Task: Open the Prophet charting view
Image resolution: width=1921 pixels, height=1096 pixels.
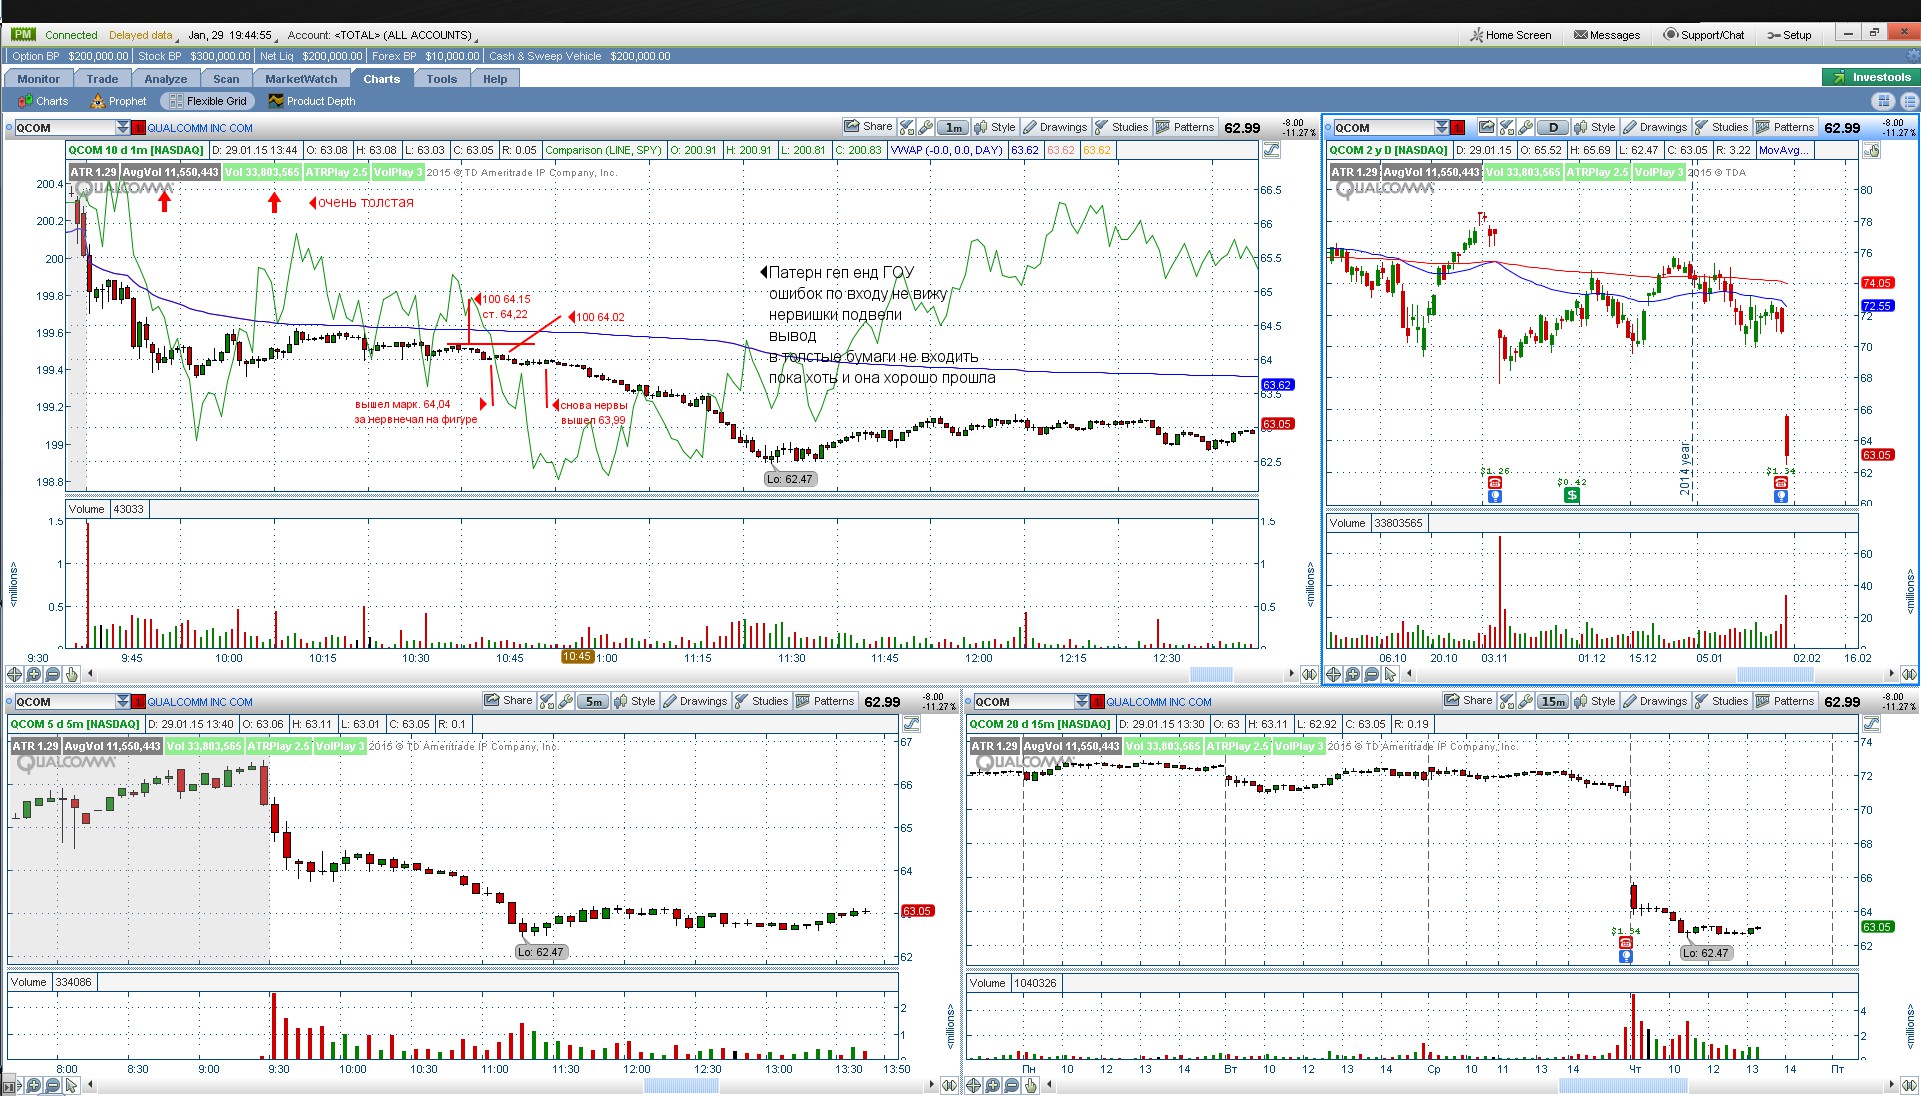Action: click(118, 101)
